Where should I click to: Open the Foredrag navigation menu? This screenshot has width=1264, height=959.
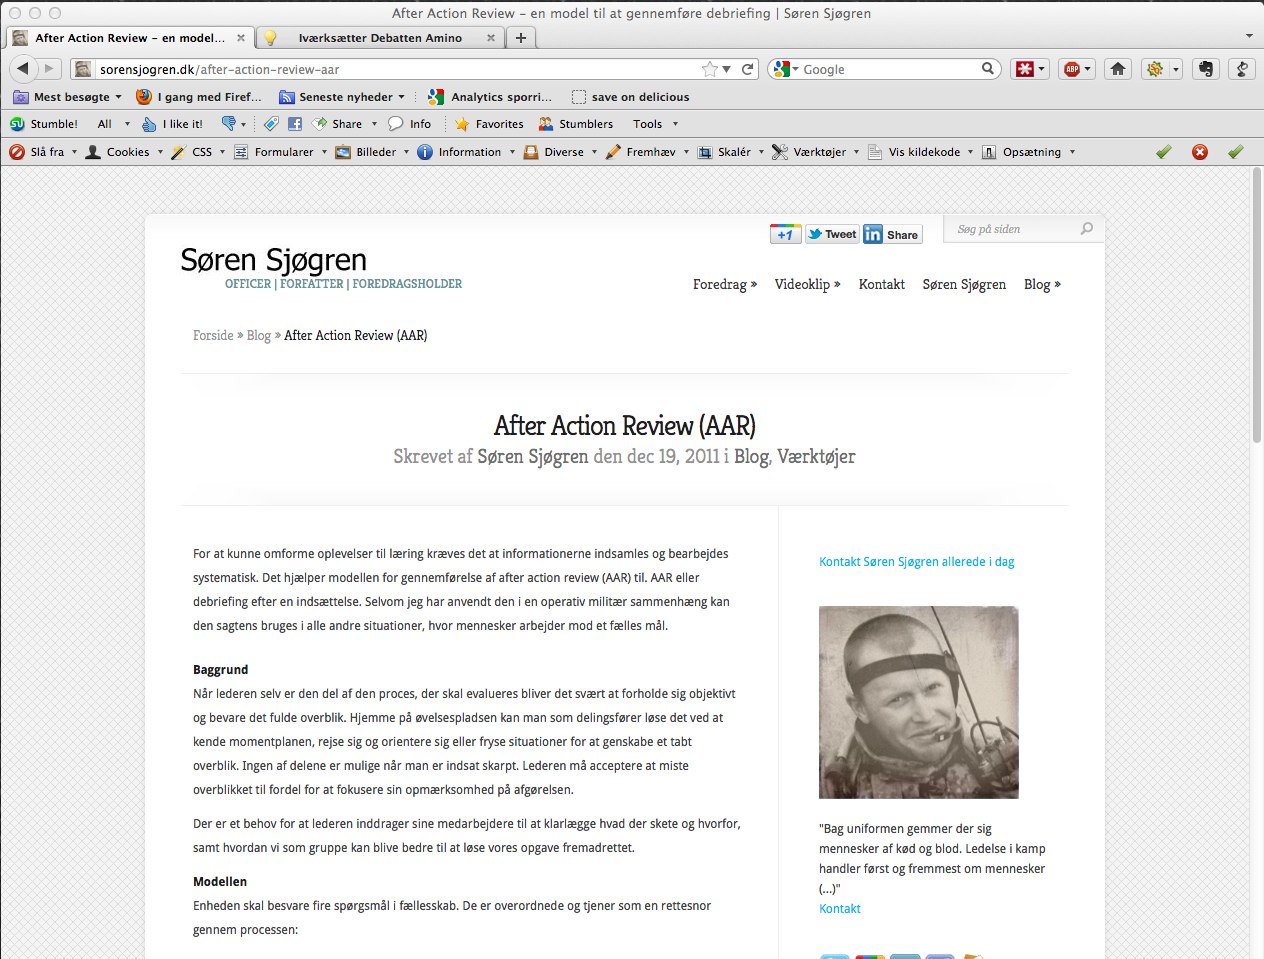724,284
